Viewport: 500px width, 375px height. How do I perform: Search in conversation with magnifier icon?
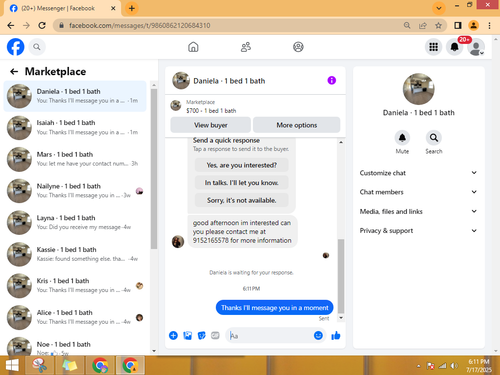click(x=434, y=138)
